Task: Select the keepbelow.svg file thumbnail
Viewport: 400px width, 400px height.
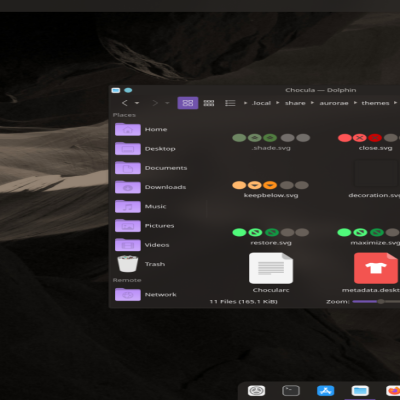Action: [270, 185]
